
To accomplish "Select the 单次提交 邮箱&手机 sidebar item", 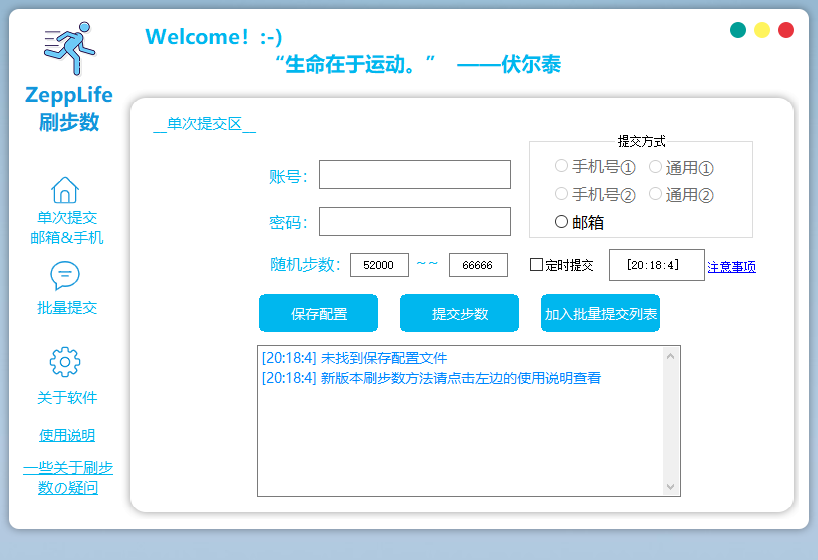I will (x=67, y=228).
